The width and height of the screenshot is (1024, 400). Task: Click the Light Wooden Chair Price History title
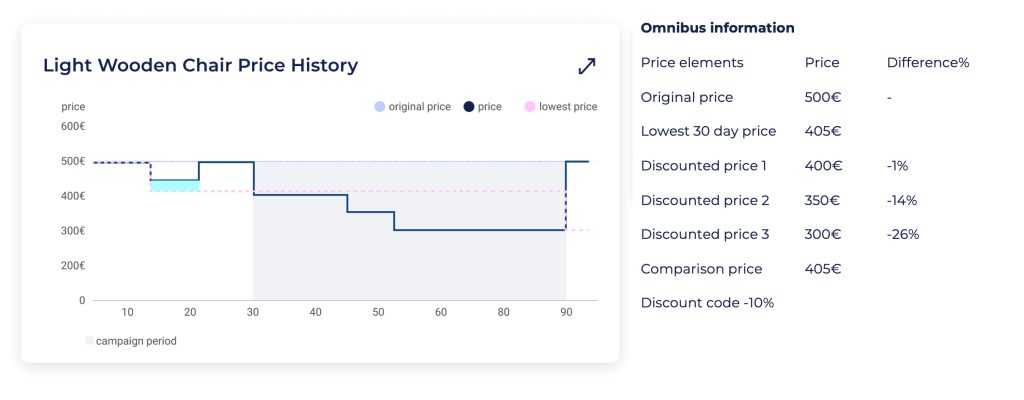coord(200,66)
